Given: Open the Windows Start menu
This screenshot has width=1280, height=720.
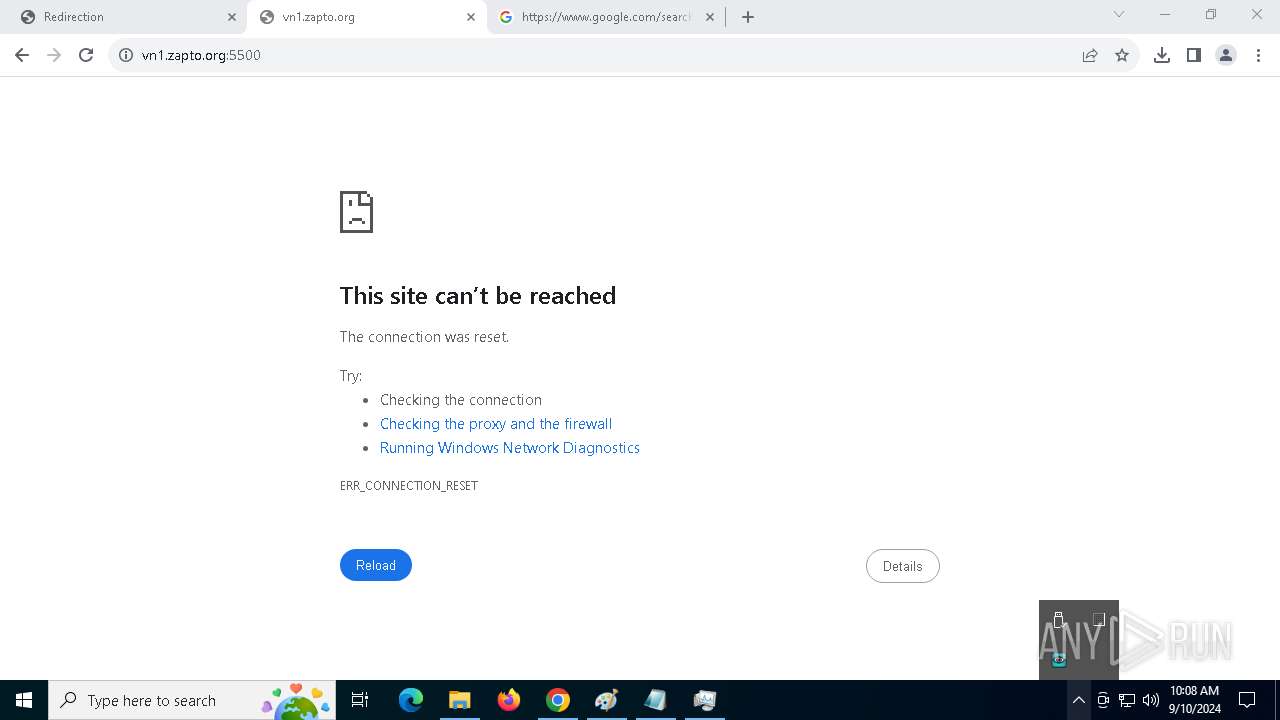Looking at the screenshot, I should pos(24,700).
